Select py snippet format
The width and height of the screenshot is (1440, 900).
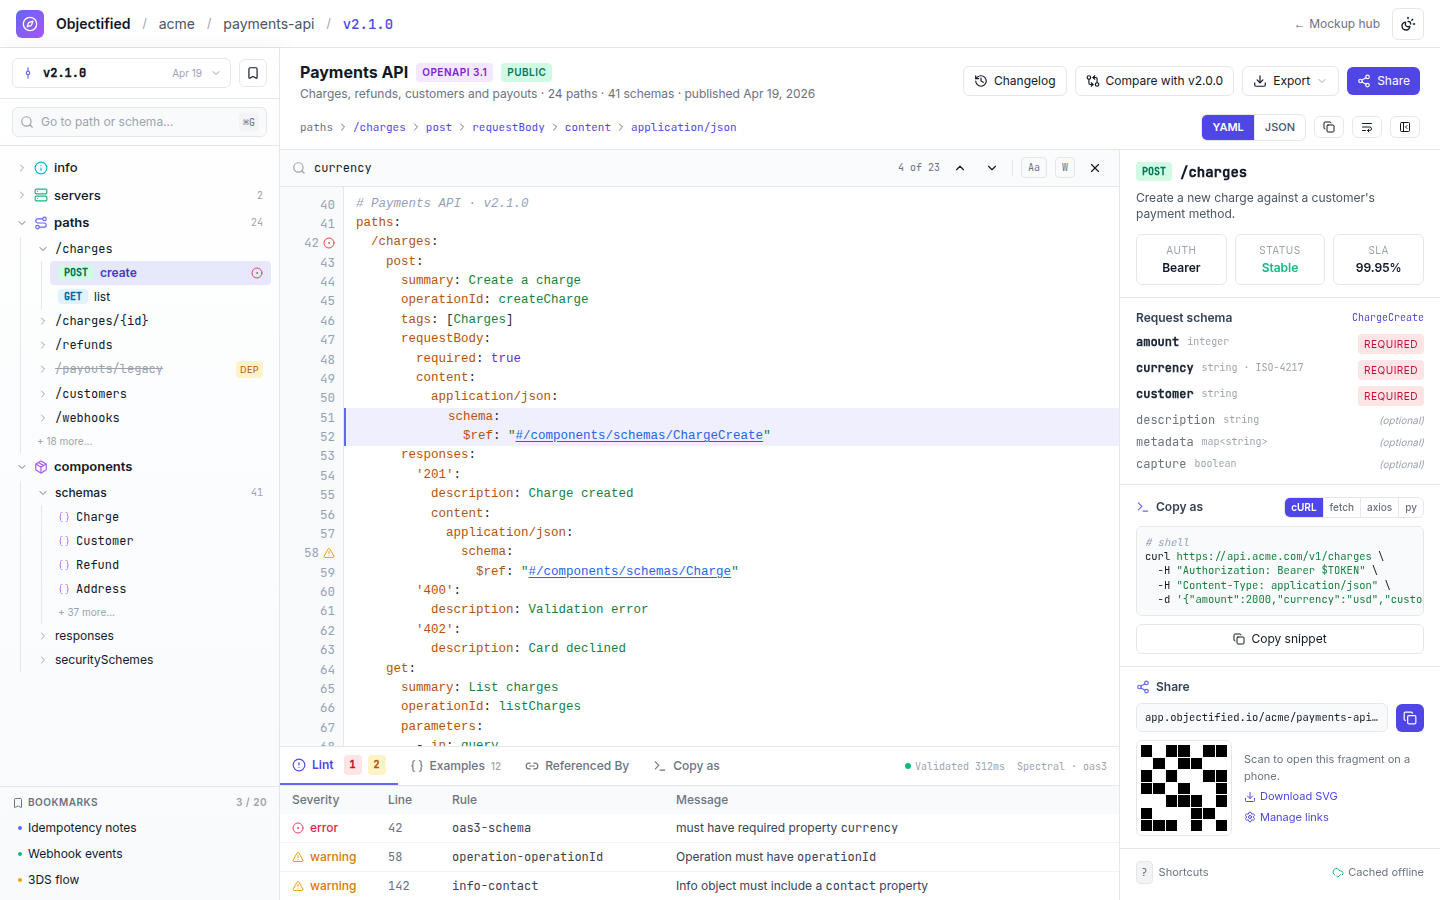pyautogui.click(x=1411, y=508)
